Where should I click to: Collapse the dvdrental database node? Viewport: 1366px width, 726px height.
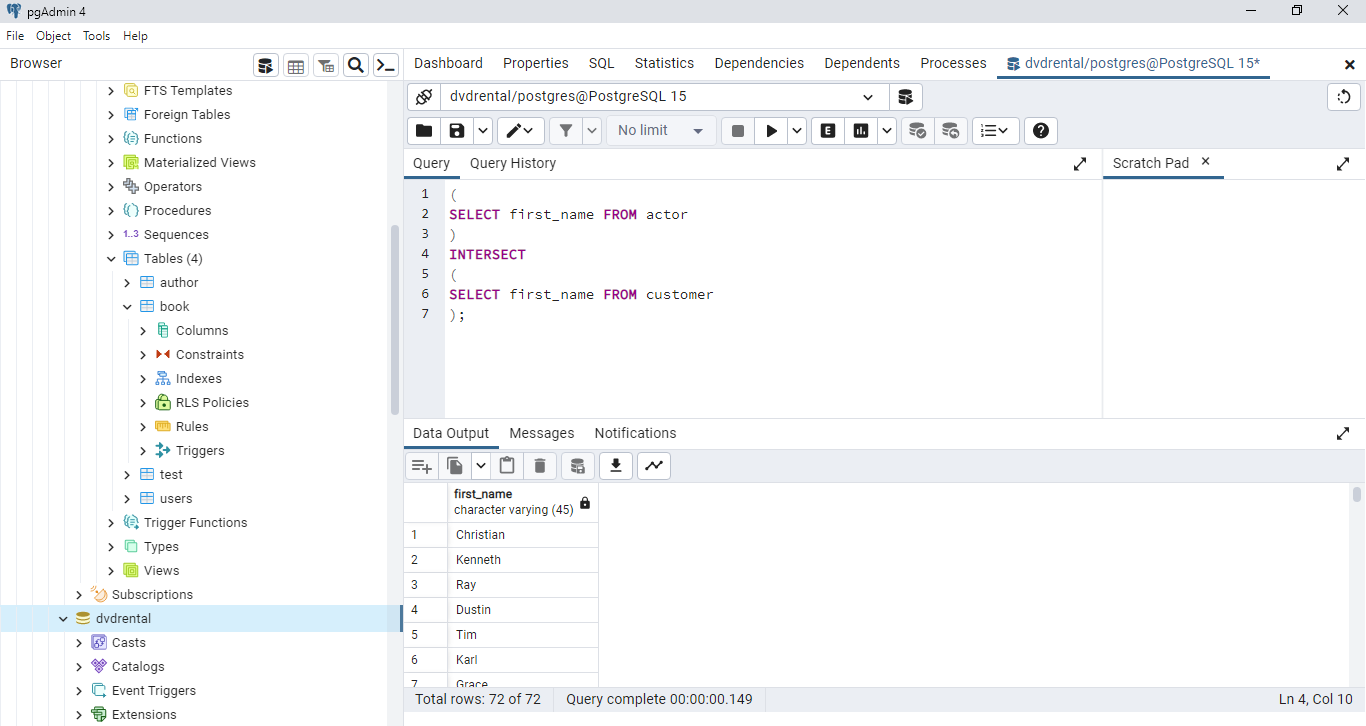pyautogui.click(x=63, y=619)
